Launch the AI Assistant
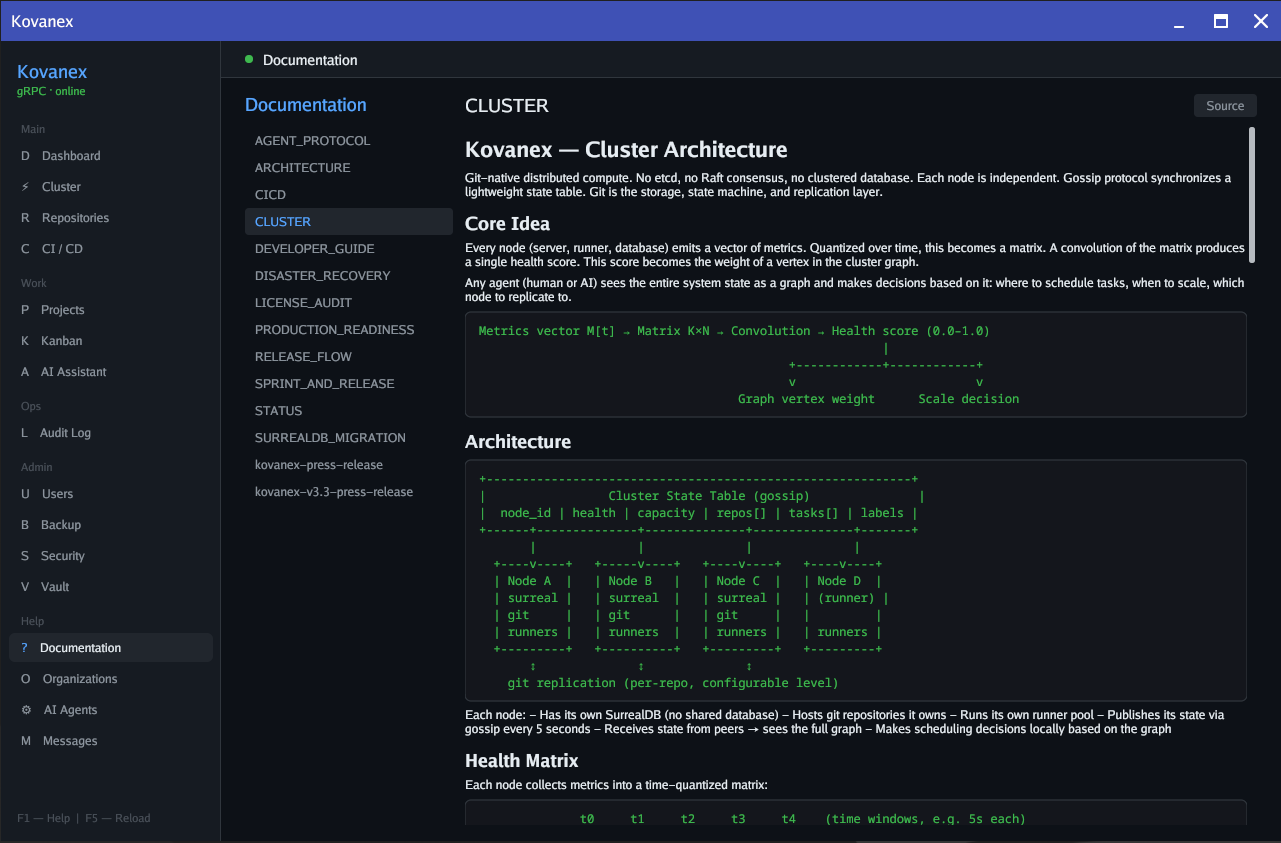 pos(75,371)
